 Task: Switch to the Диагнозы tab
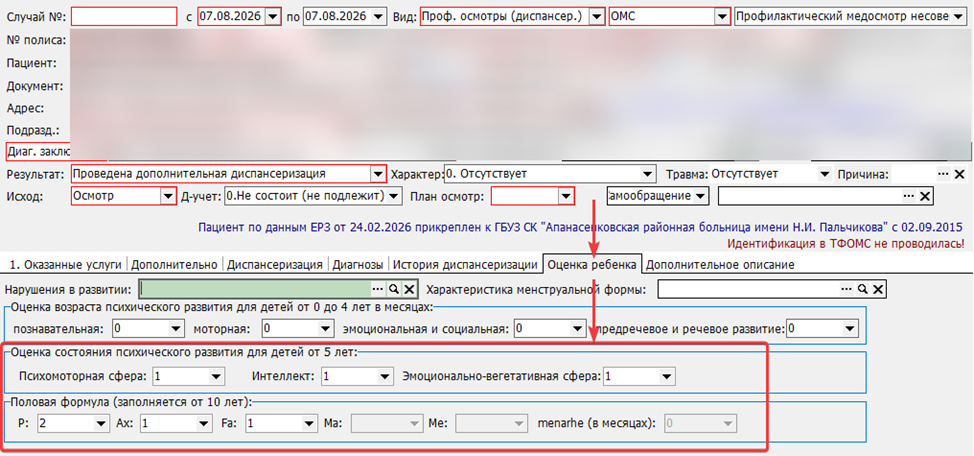[358, 265]
